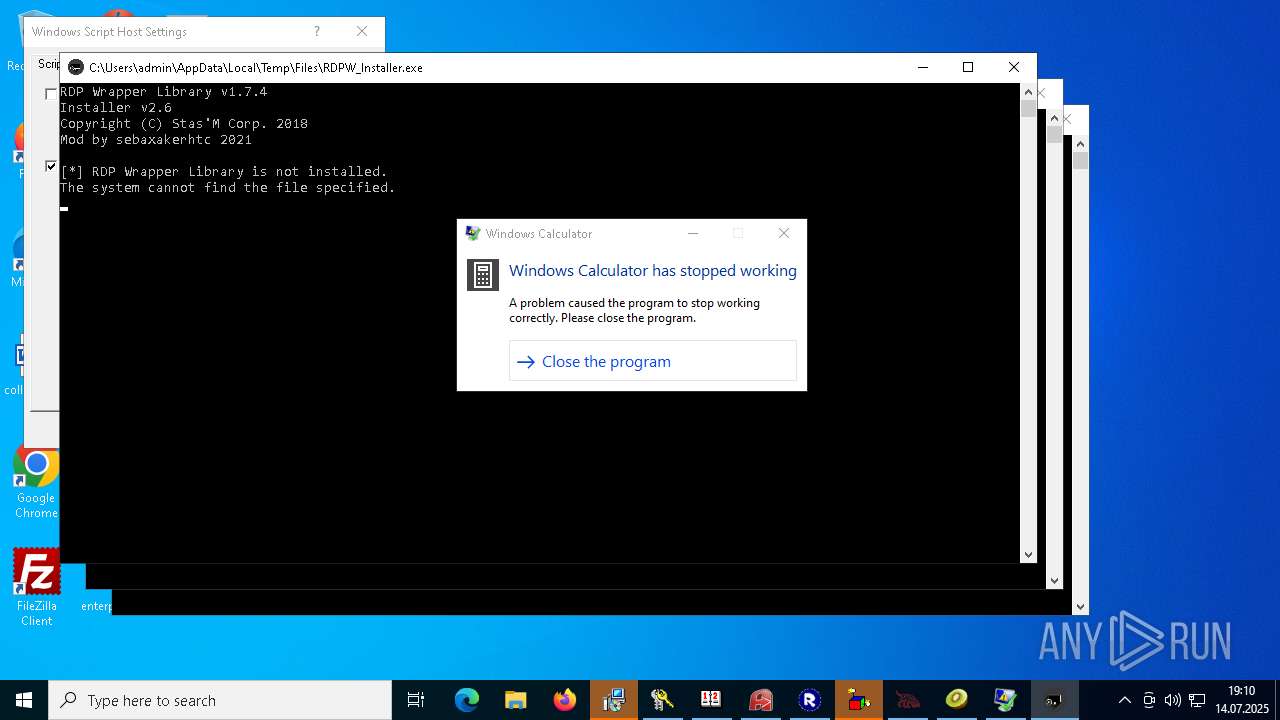Open the Windows Start menu
The image size is (1280, 720).
coord(24,700)
